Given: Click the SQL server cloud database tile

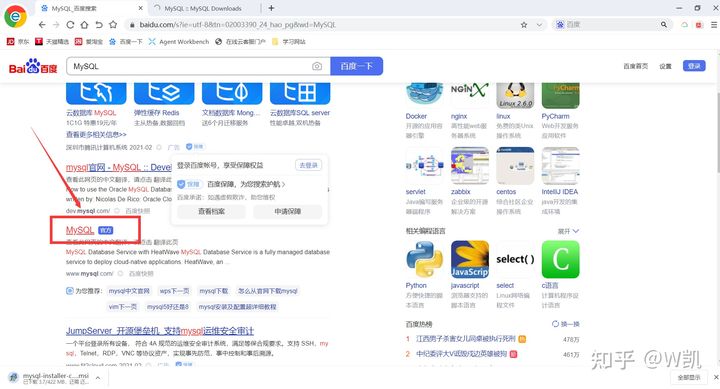Looking at the screenshot, I should coord(300,94).
